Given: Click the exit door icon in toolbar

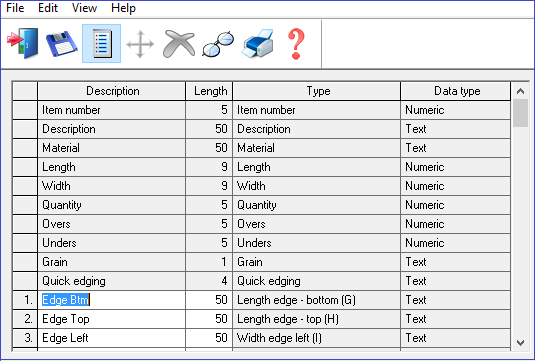Looking at the screenshot, I should pyautogui.click(x=23, y=43).
